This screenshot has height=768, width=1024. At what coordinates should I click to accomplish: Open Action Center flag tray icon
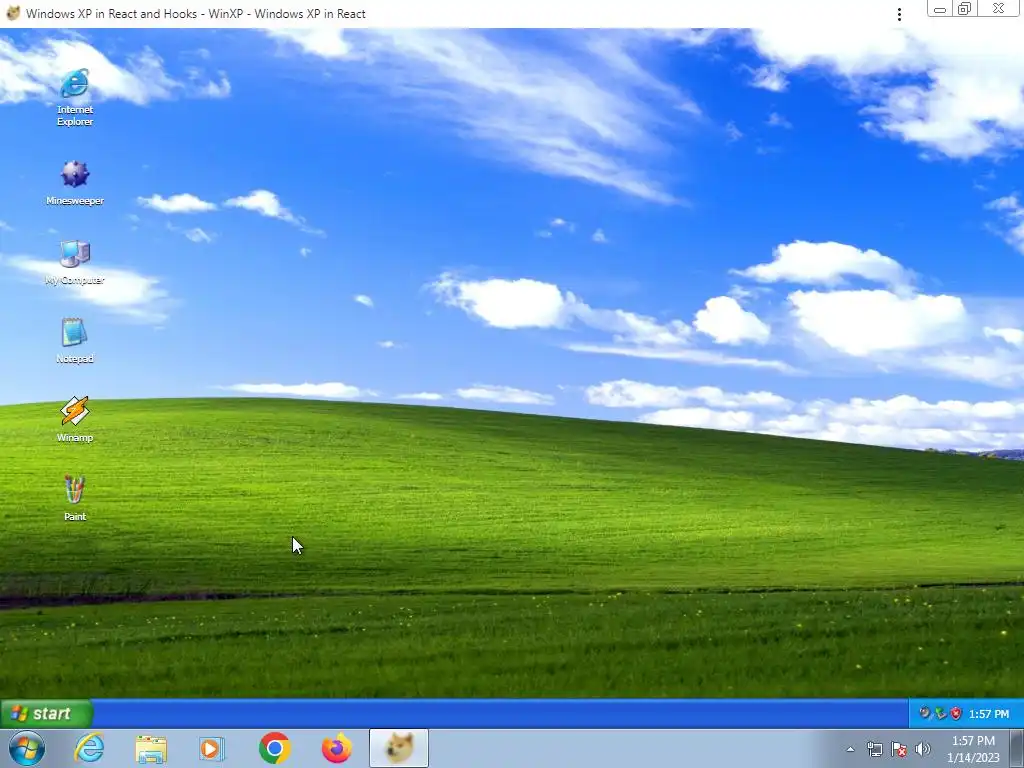[899, 749]
